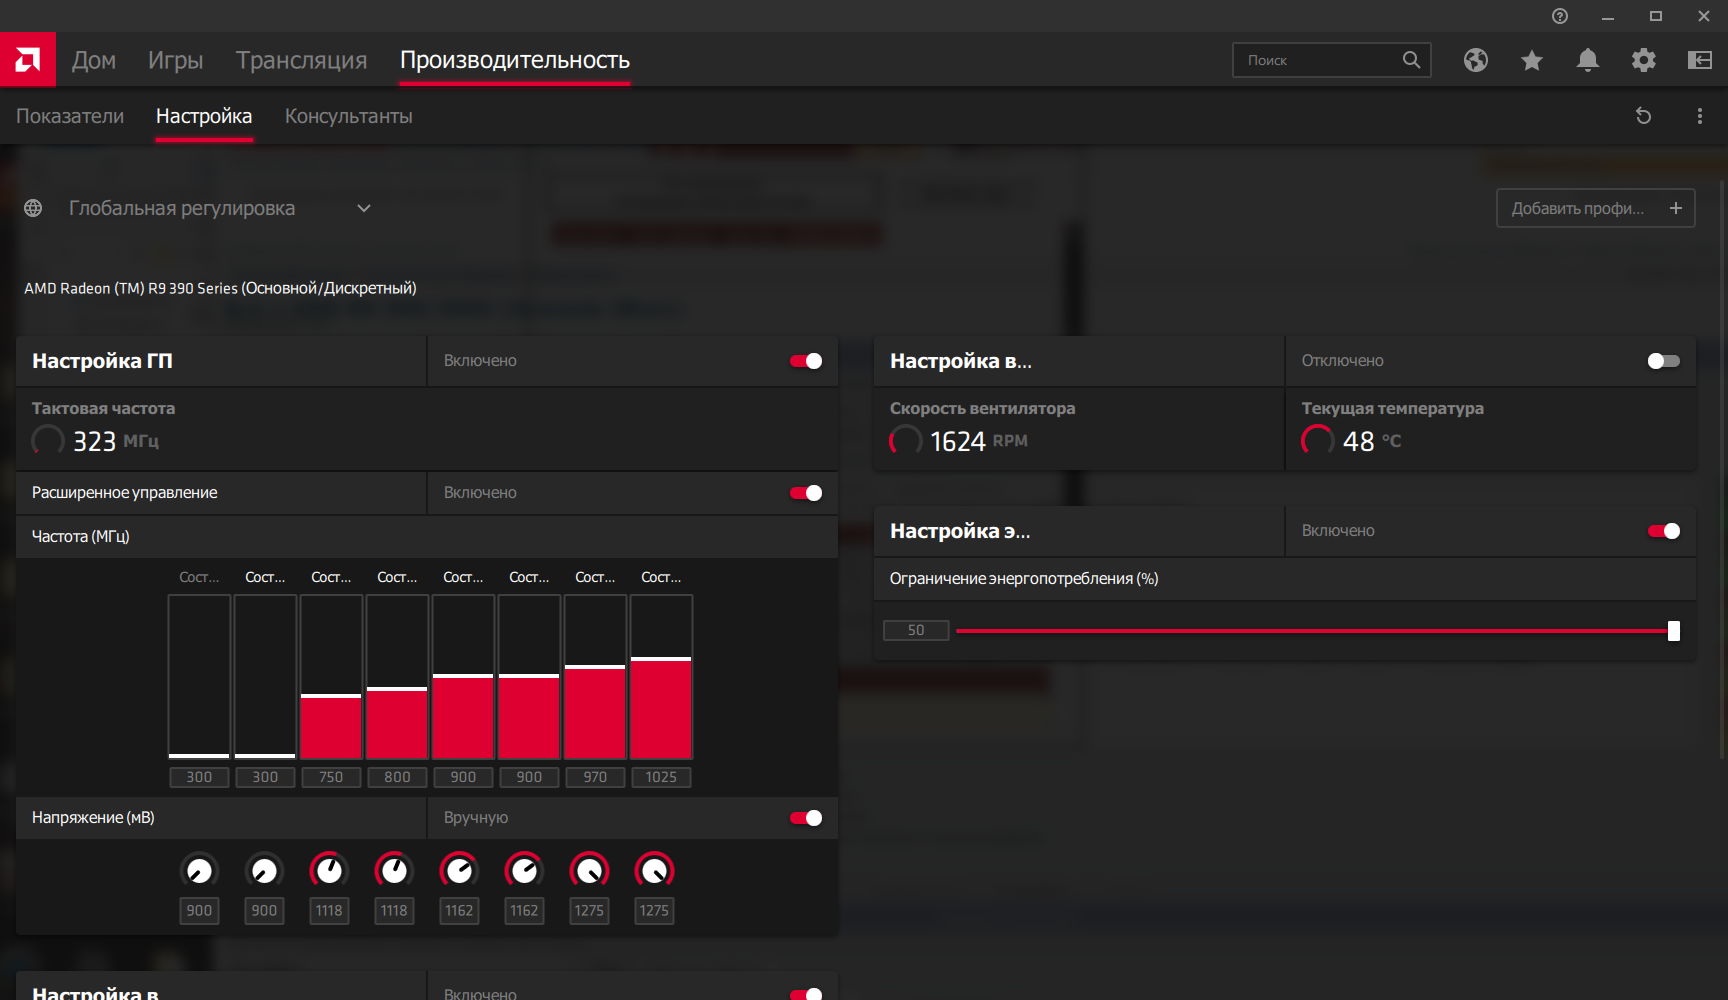Click the Поиск search field
Image resolution: width=1728 pixels, height=1000 pixels.
pos(1332,60)
